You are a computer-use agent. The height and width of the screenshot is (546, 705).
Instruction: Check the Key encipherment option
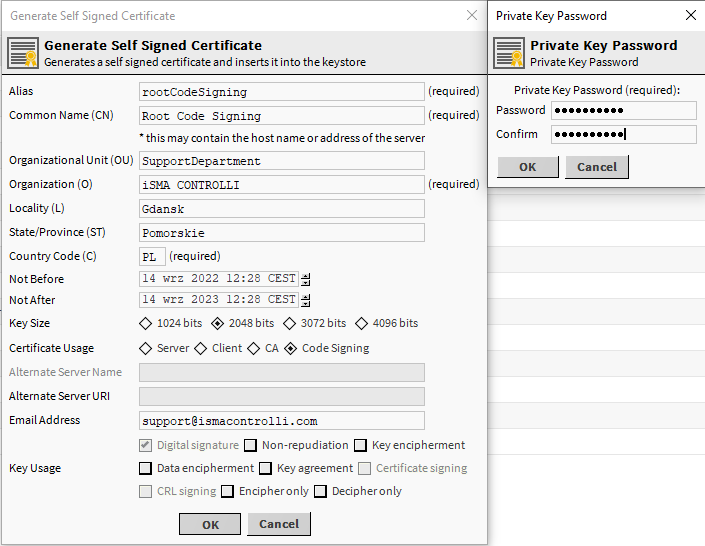pyautogui.click(x=361, y=446)
